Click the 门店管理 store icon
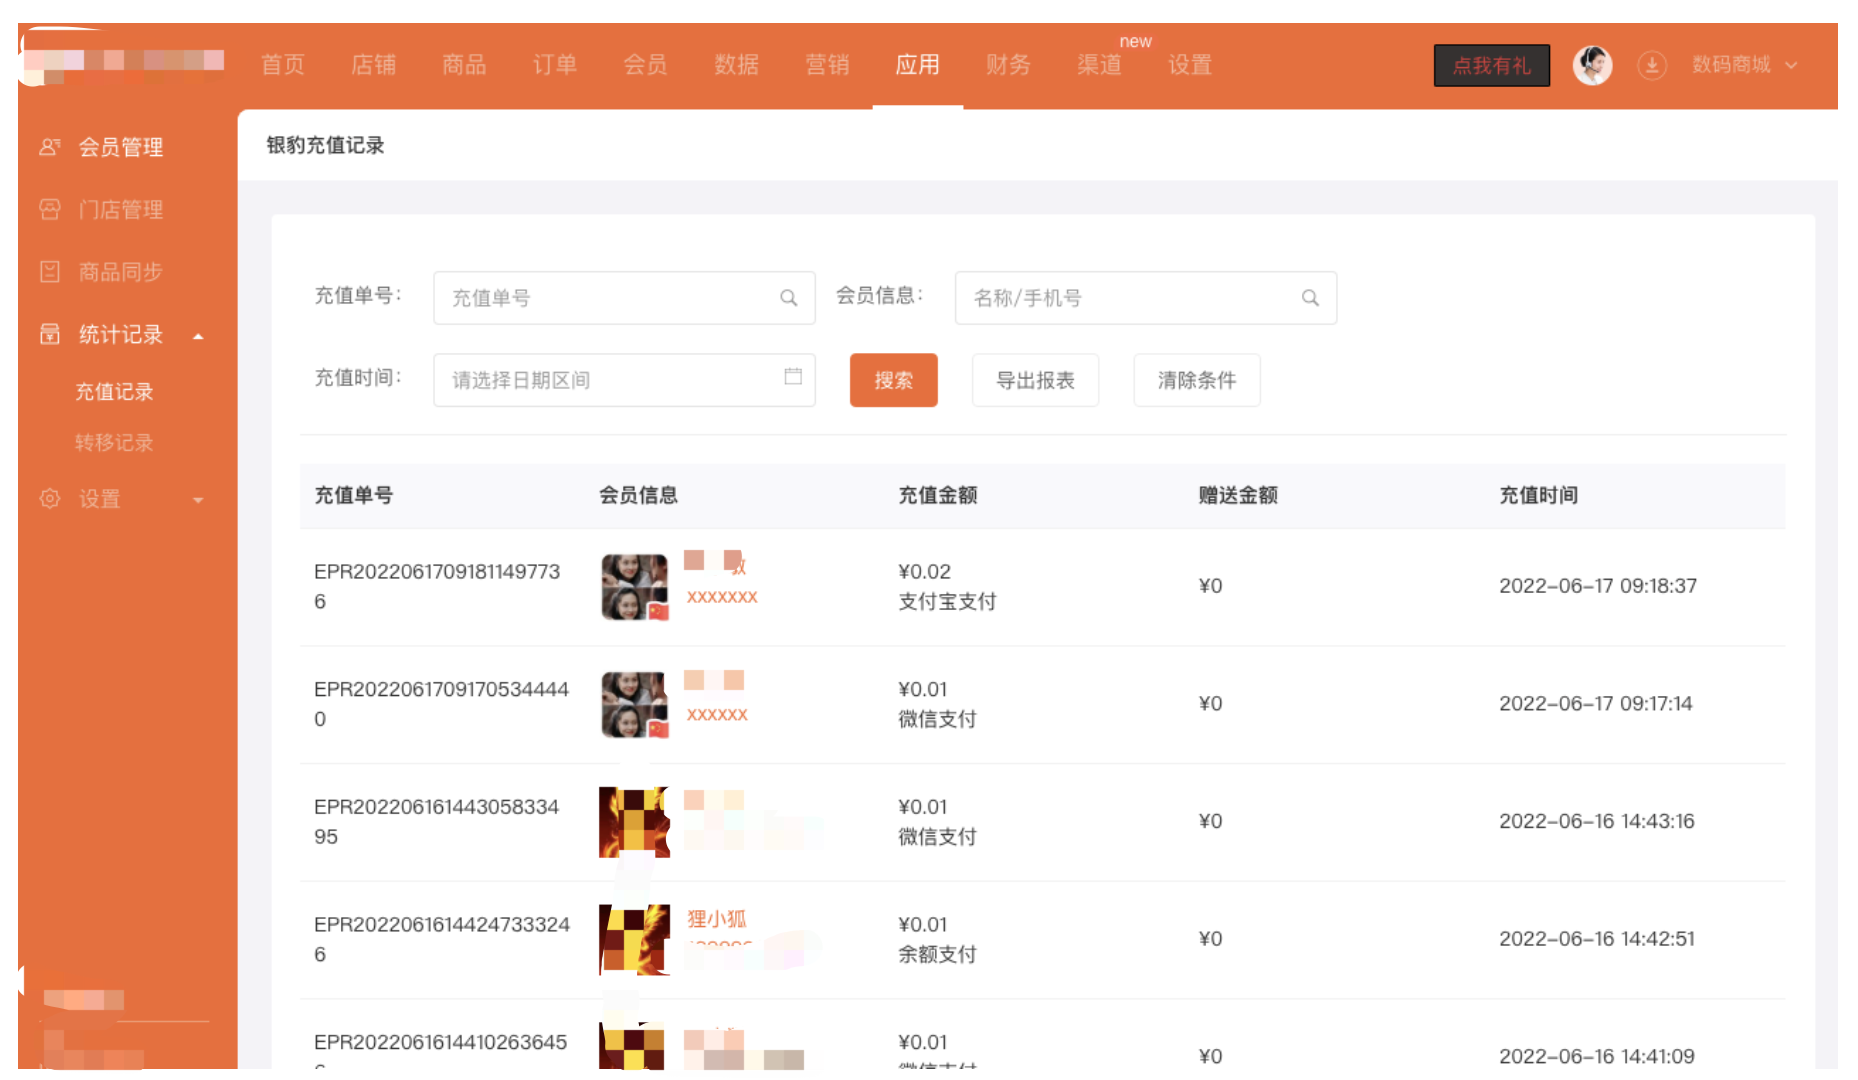1858x1080 pixels. coord(49,209)
